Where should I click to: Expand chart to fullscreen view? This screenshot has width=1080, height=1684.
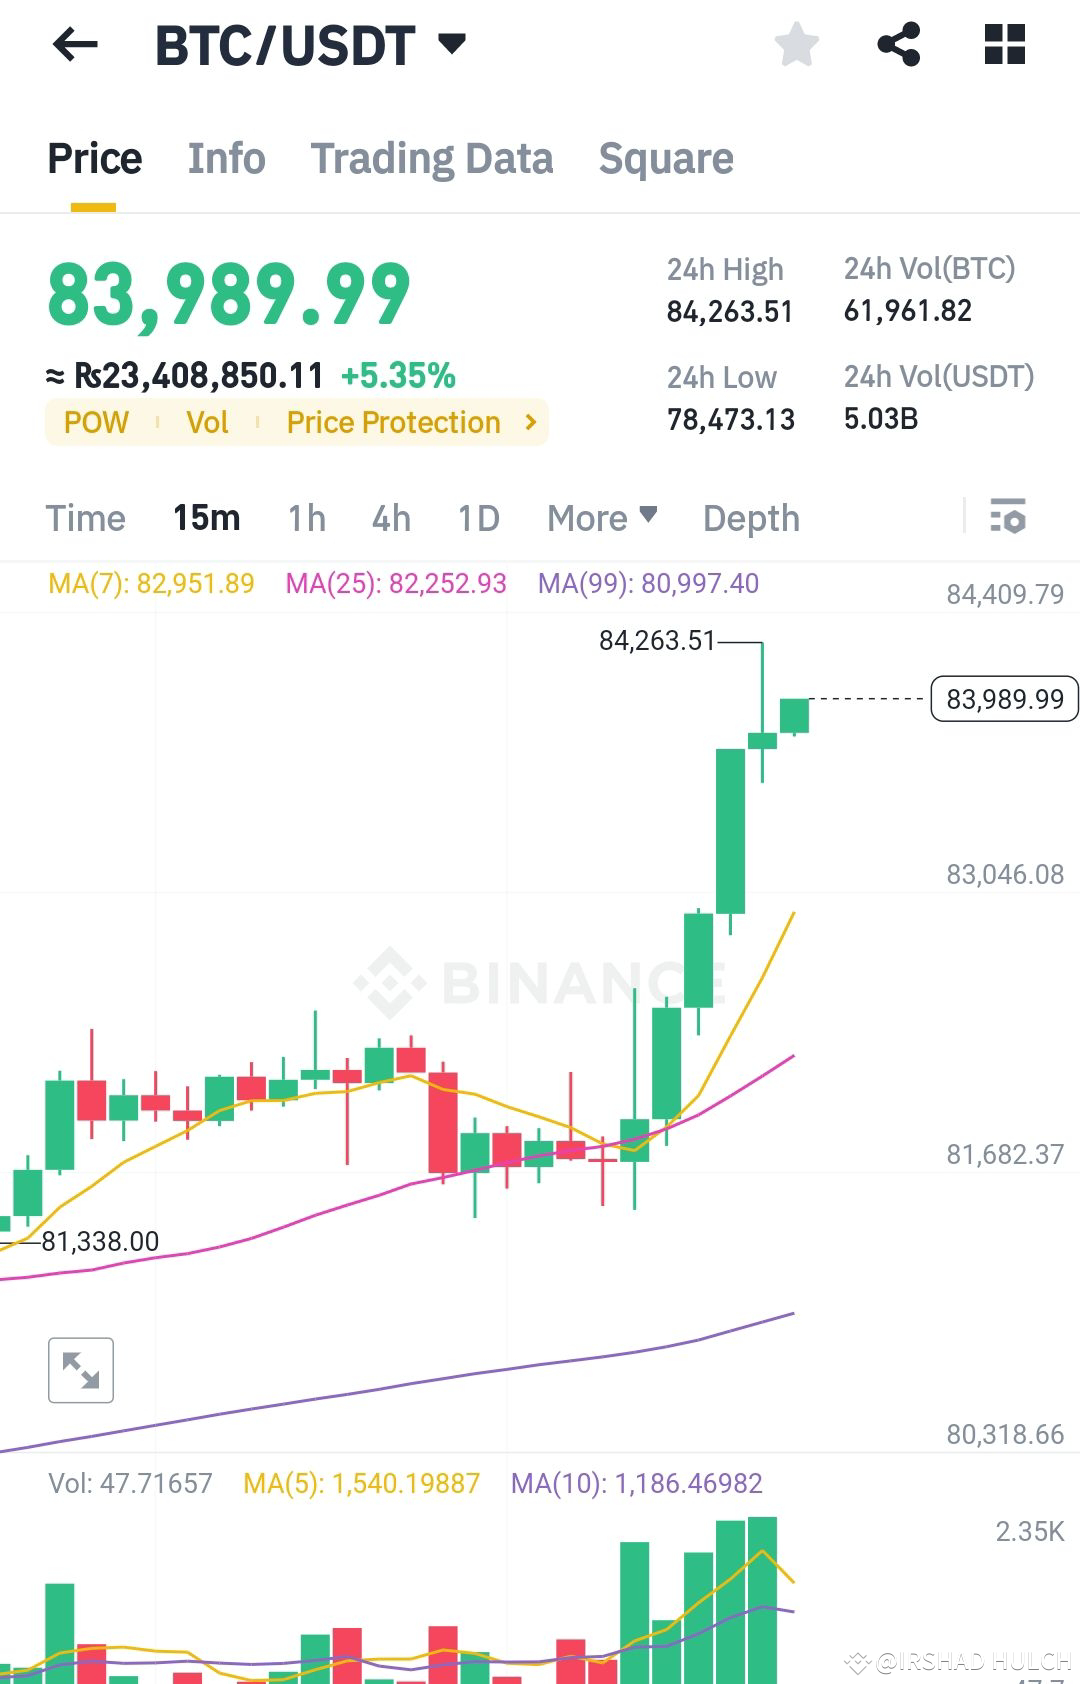[83, 1369]
